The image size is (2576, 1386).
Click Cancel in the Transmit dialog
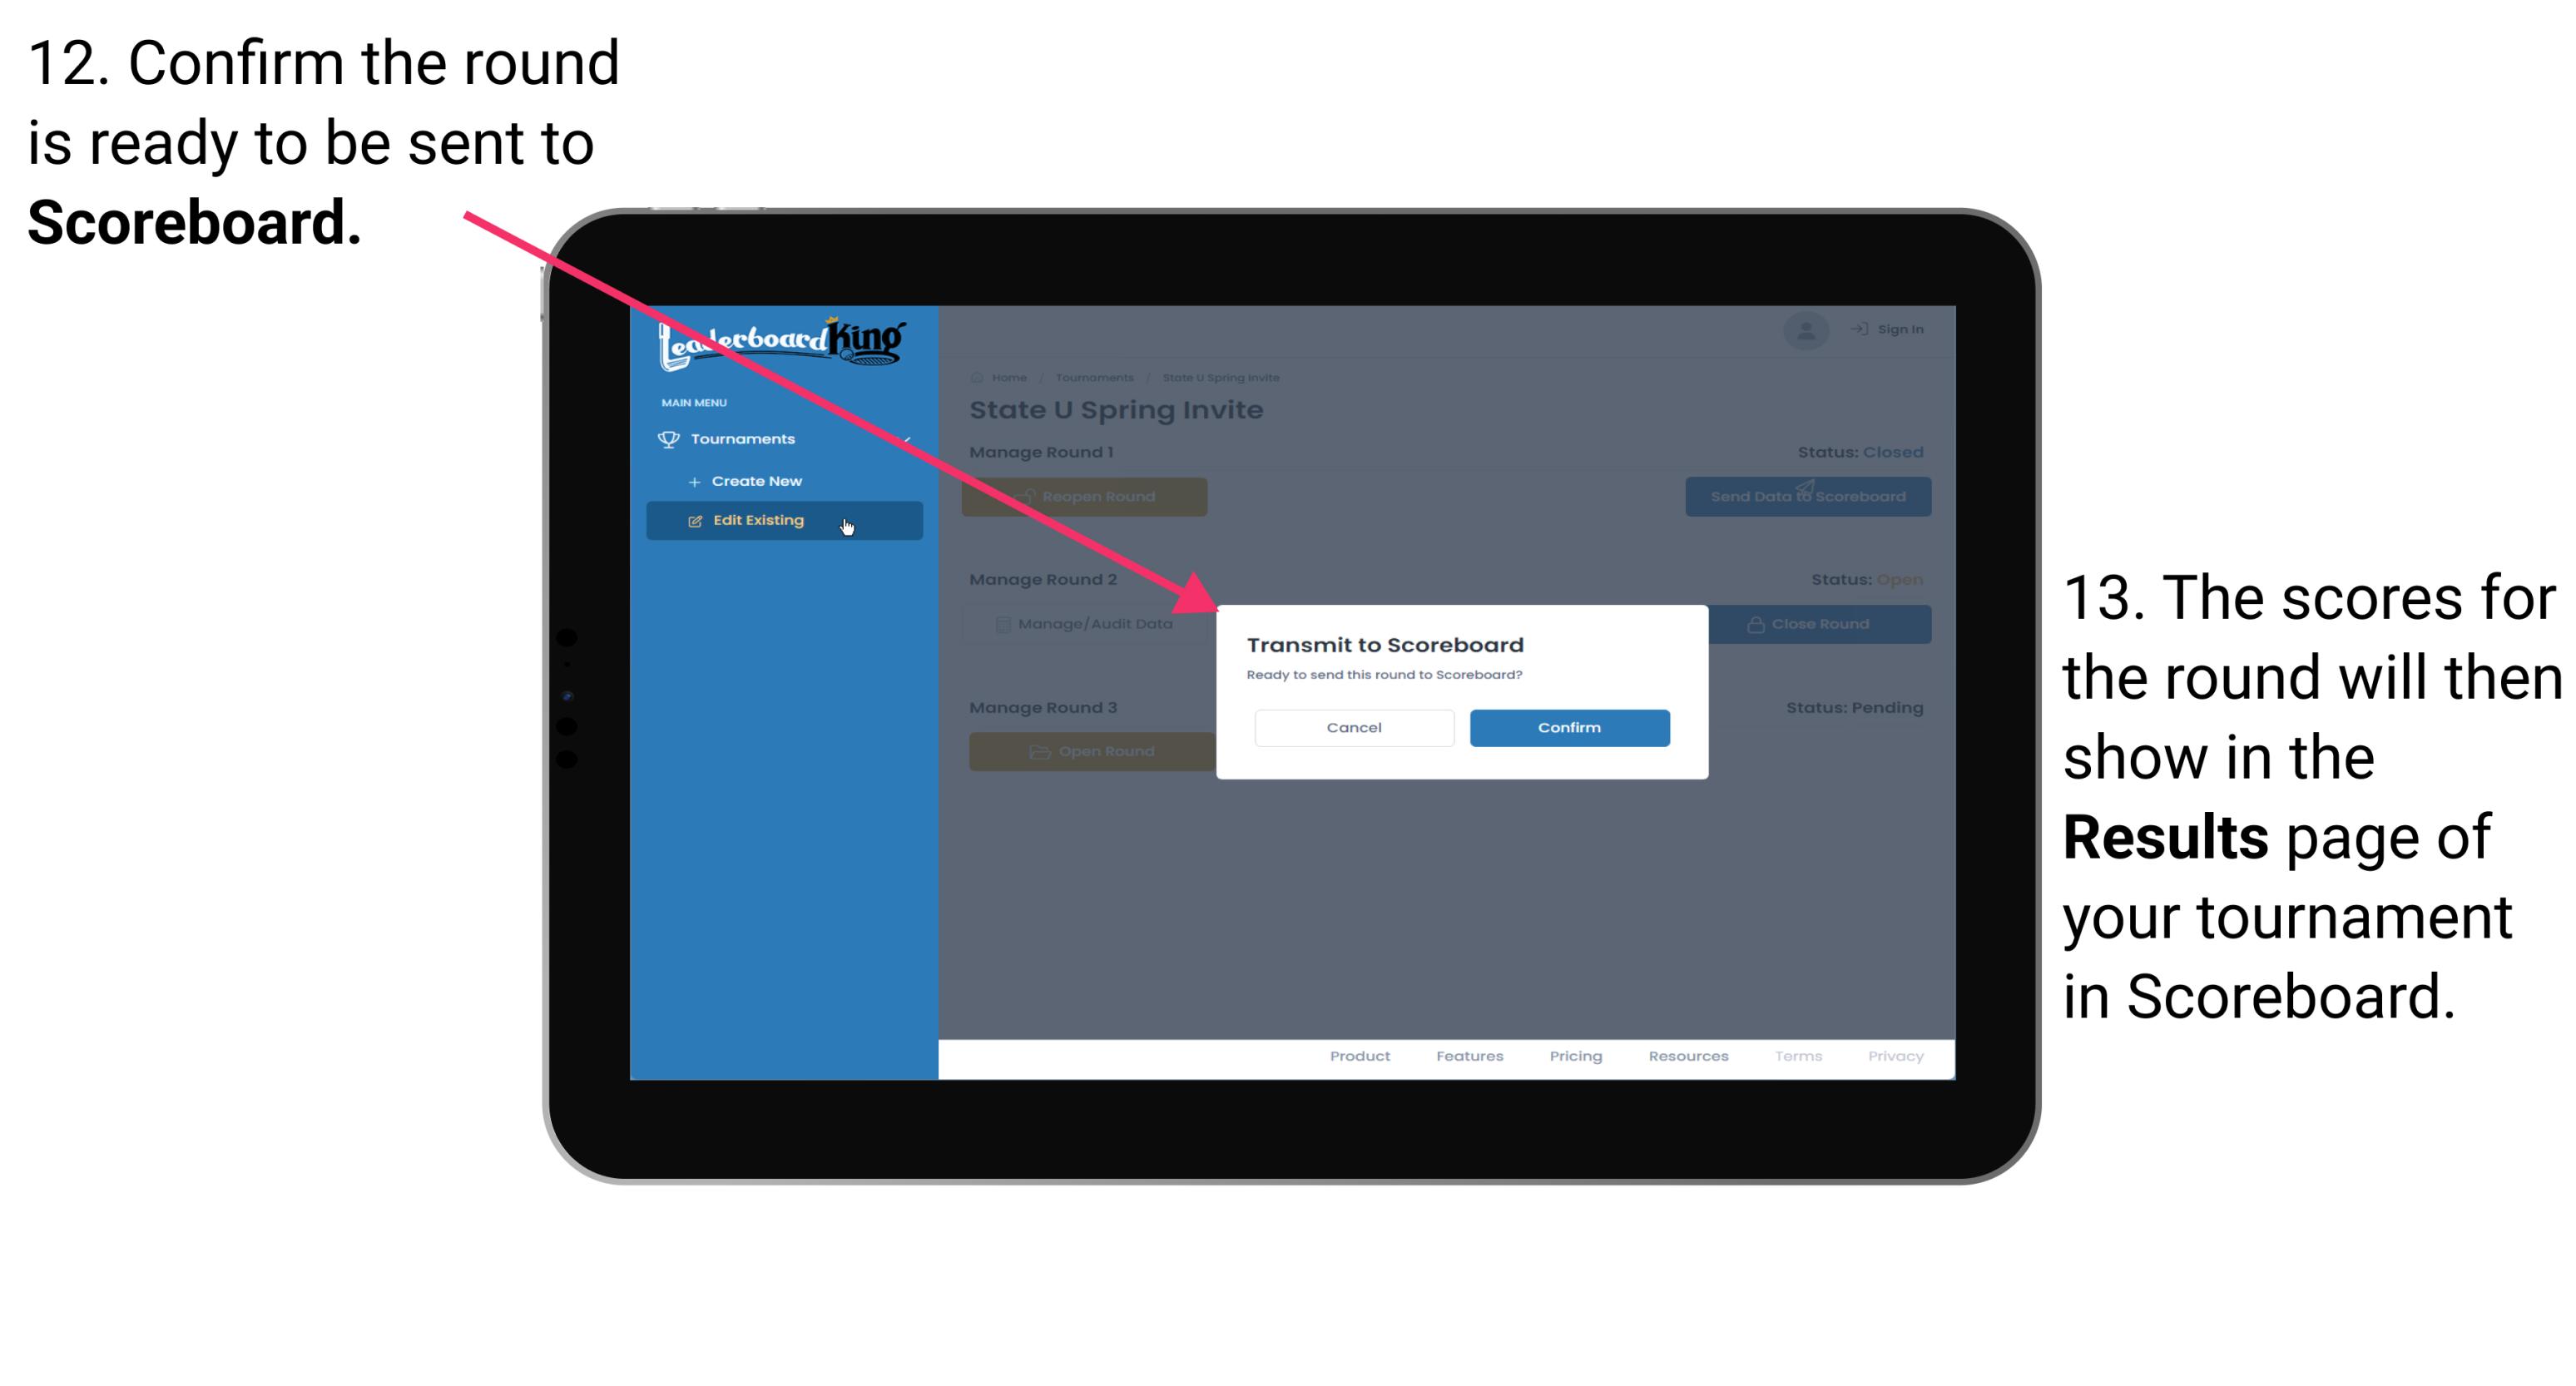pyautogui.click(x=1354, y=725)
